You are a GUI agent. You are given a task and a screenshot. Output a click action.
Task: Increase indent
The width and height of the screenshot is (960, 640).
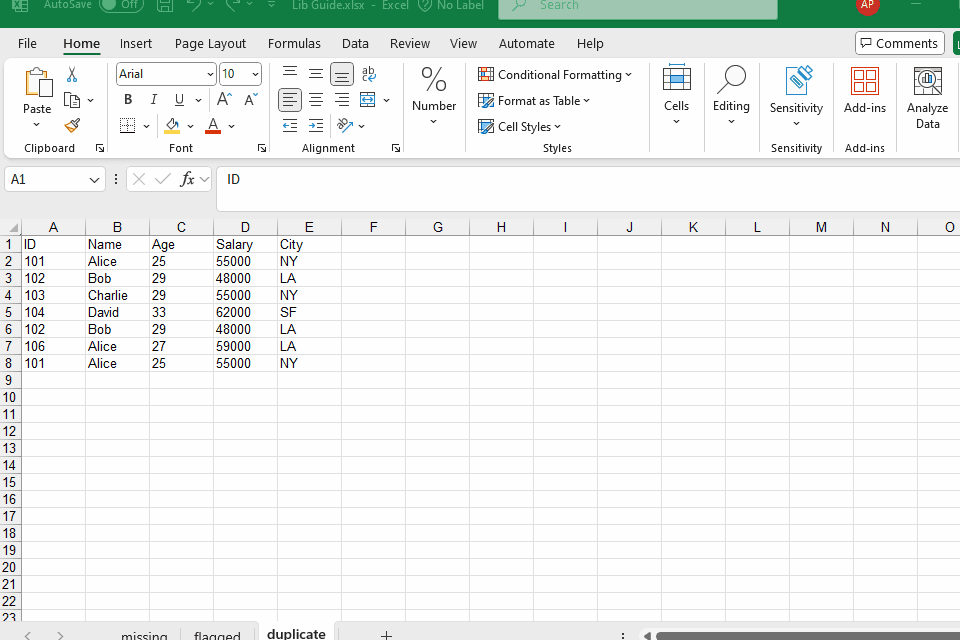pyautogui.click(x=316, y=126)
